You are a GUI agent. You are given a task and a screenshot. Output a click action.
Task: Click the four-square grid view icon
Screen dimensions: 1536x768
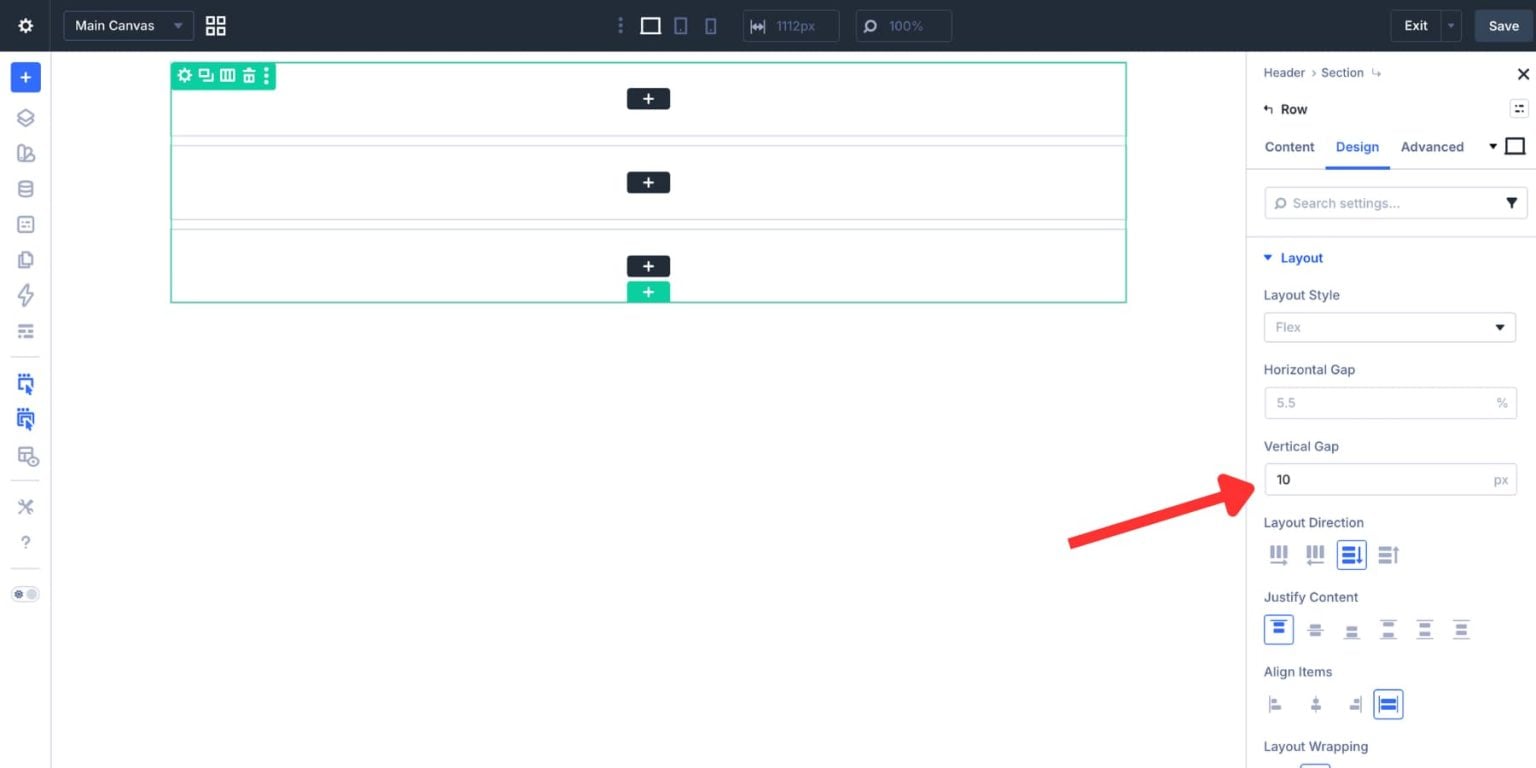click(x=216, y=26)
